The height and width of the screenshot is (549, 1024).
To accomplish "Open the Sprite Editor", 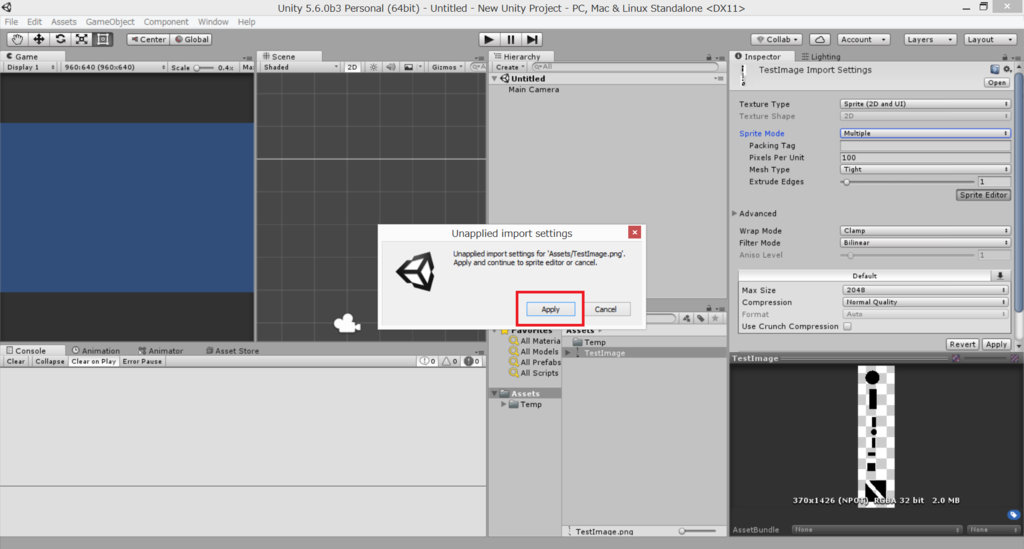I will (x=983, y=195).
